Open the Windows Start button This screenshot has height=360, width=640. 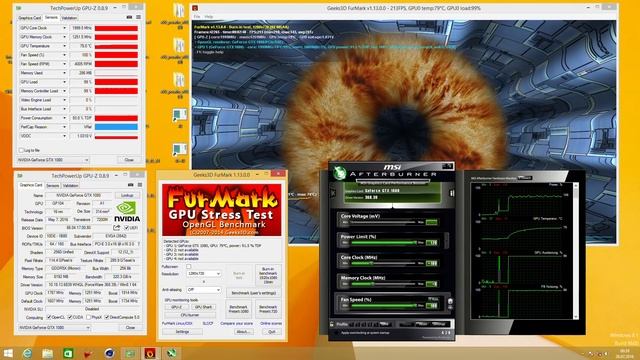pyautogui.click(x=8, y=353)
